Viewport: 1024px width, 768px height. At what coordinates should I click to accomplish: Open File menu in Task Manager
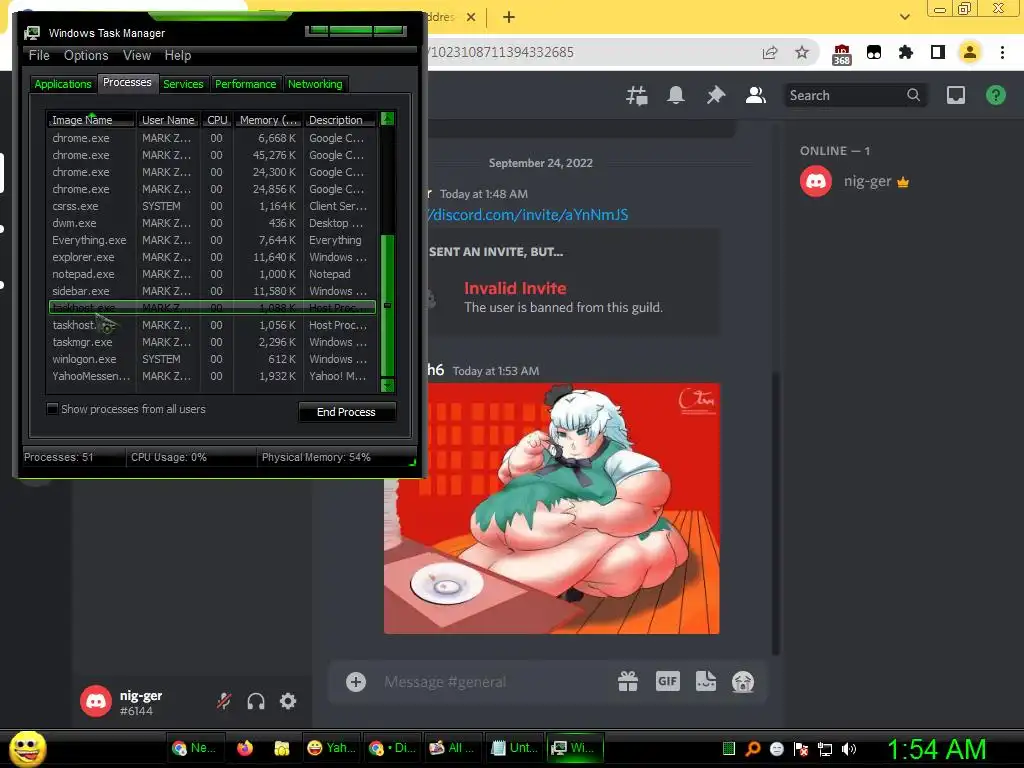(x=39, y=56)
